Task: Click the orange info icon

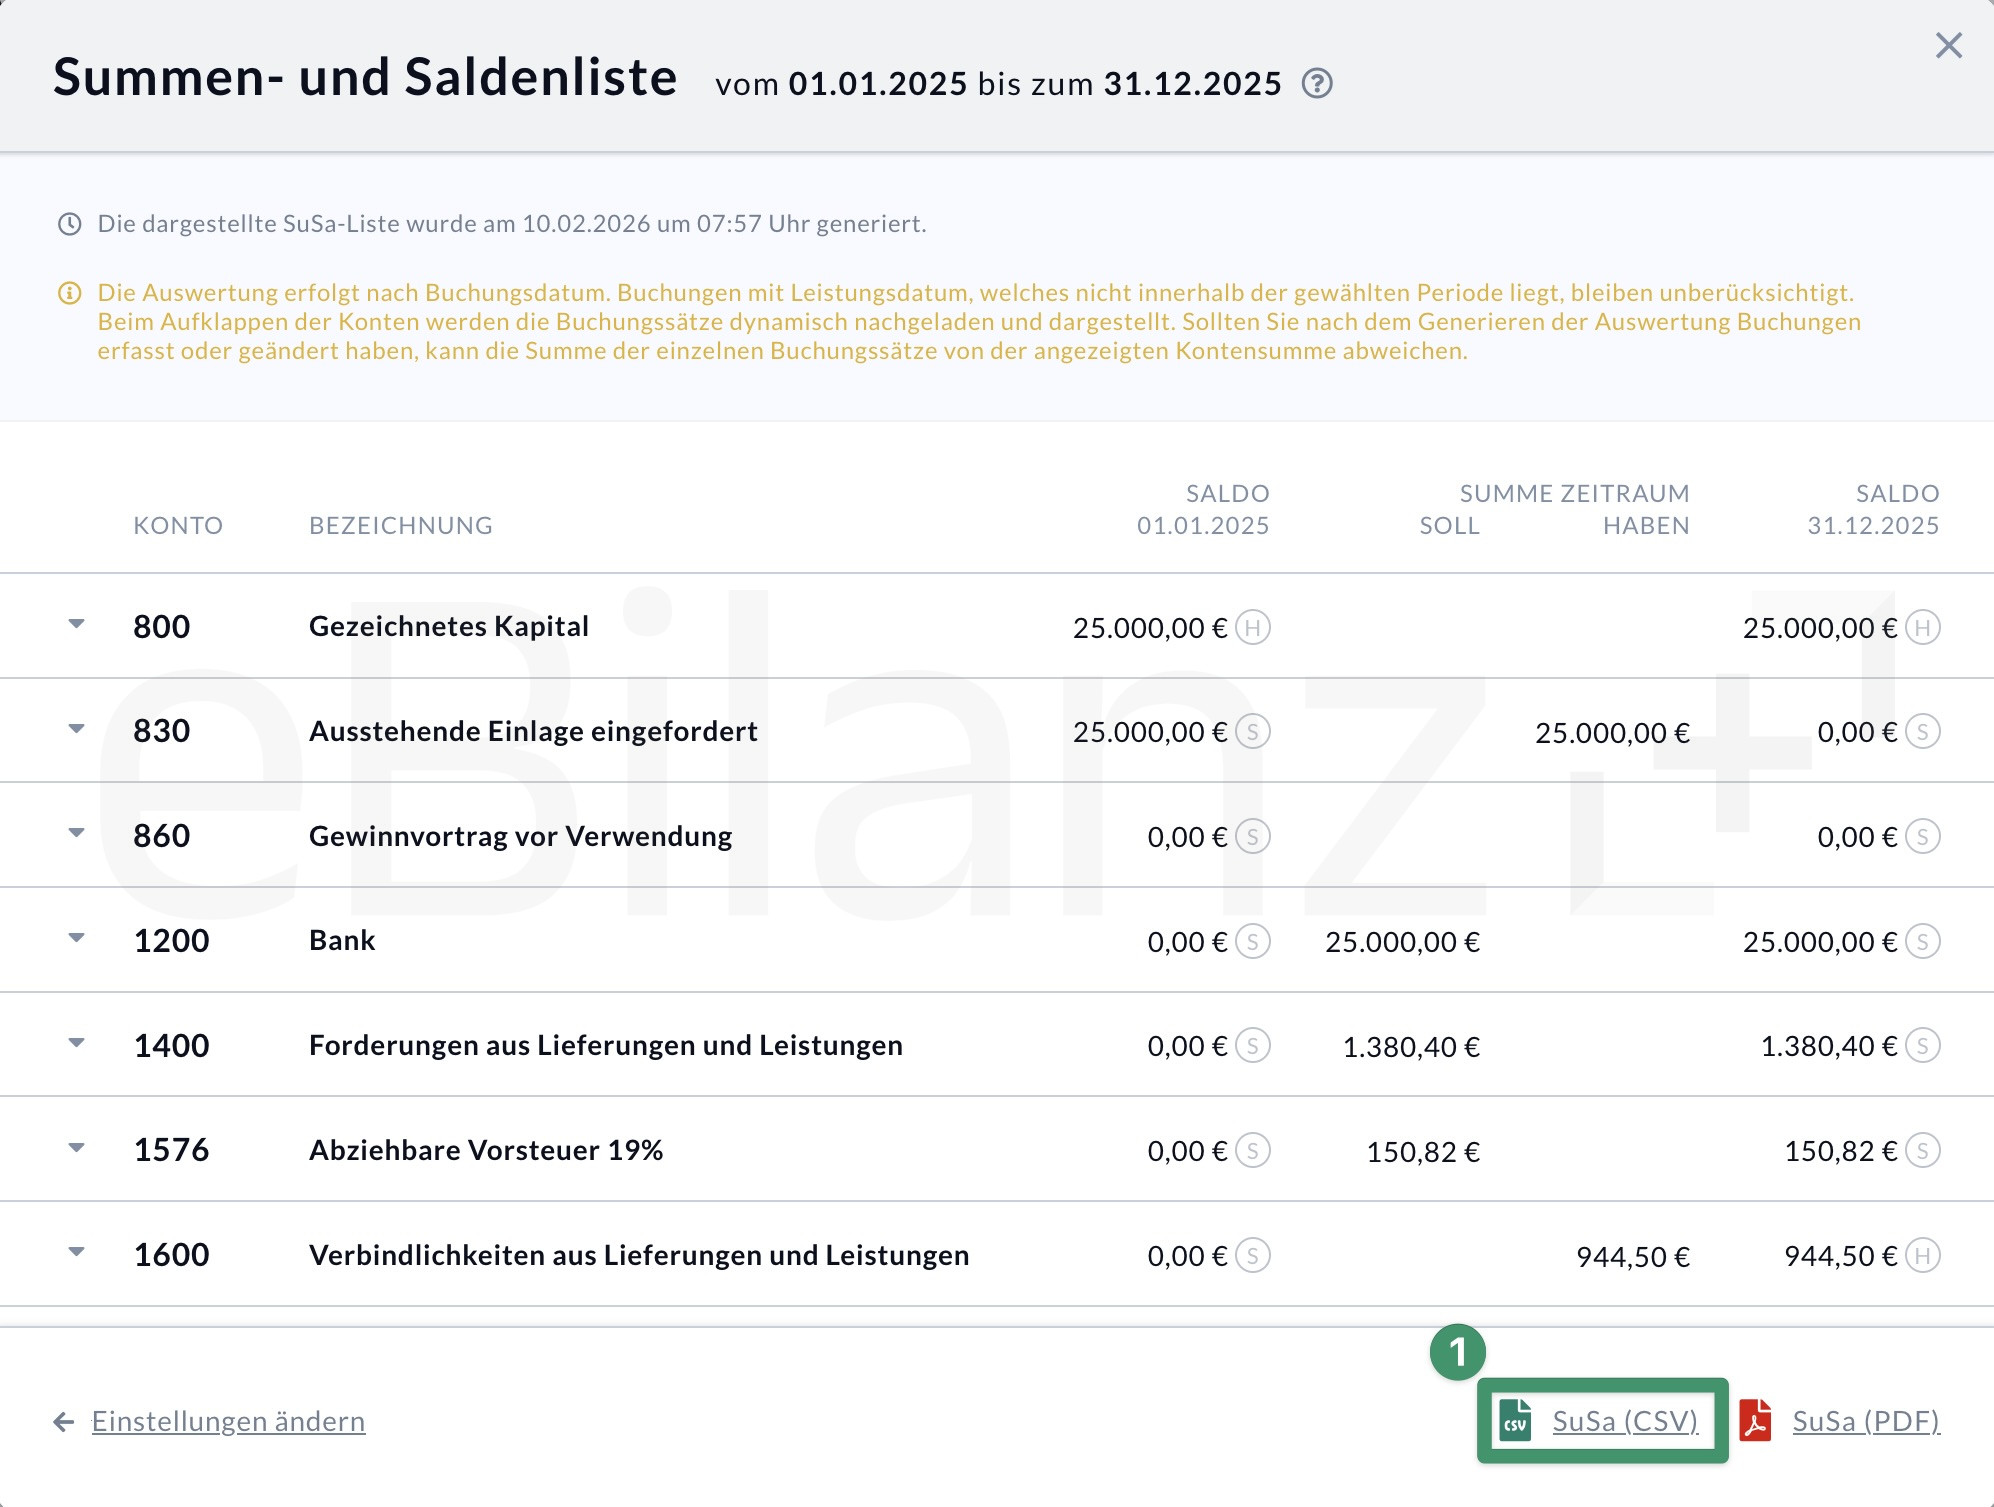Action: coord(69,293)
